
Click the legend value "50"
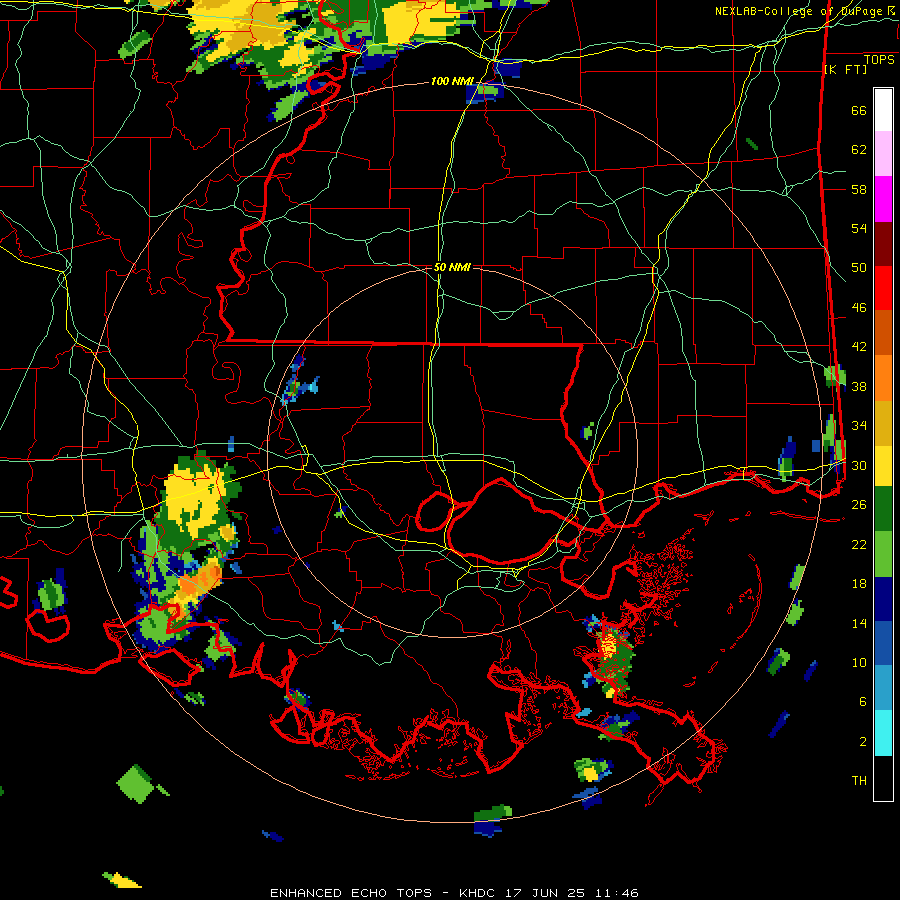[859, 267]
